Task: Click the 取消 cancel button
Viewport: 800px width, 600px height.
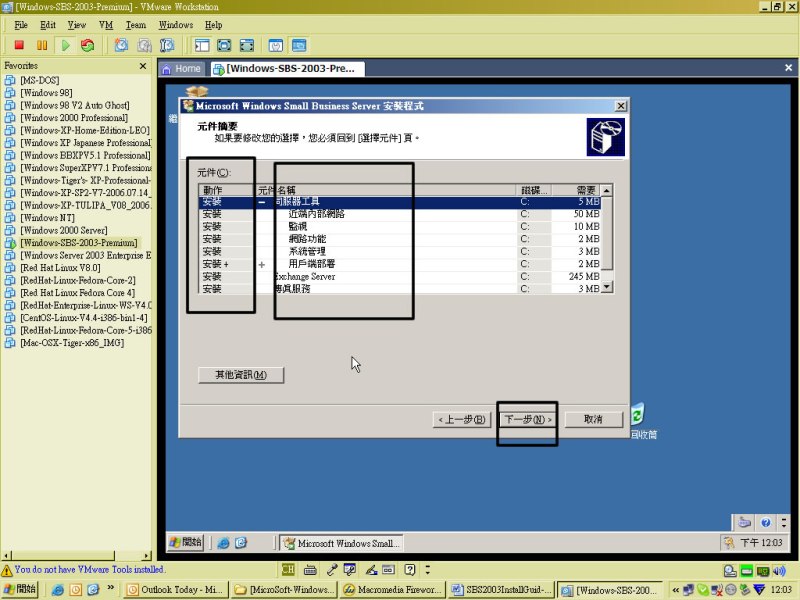Action: 594,419
